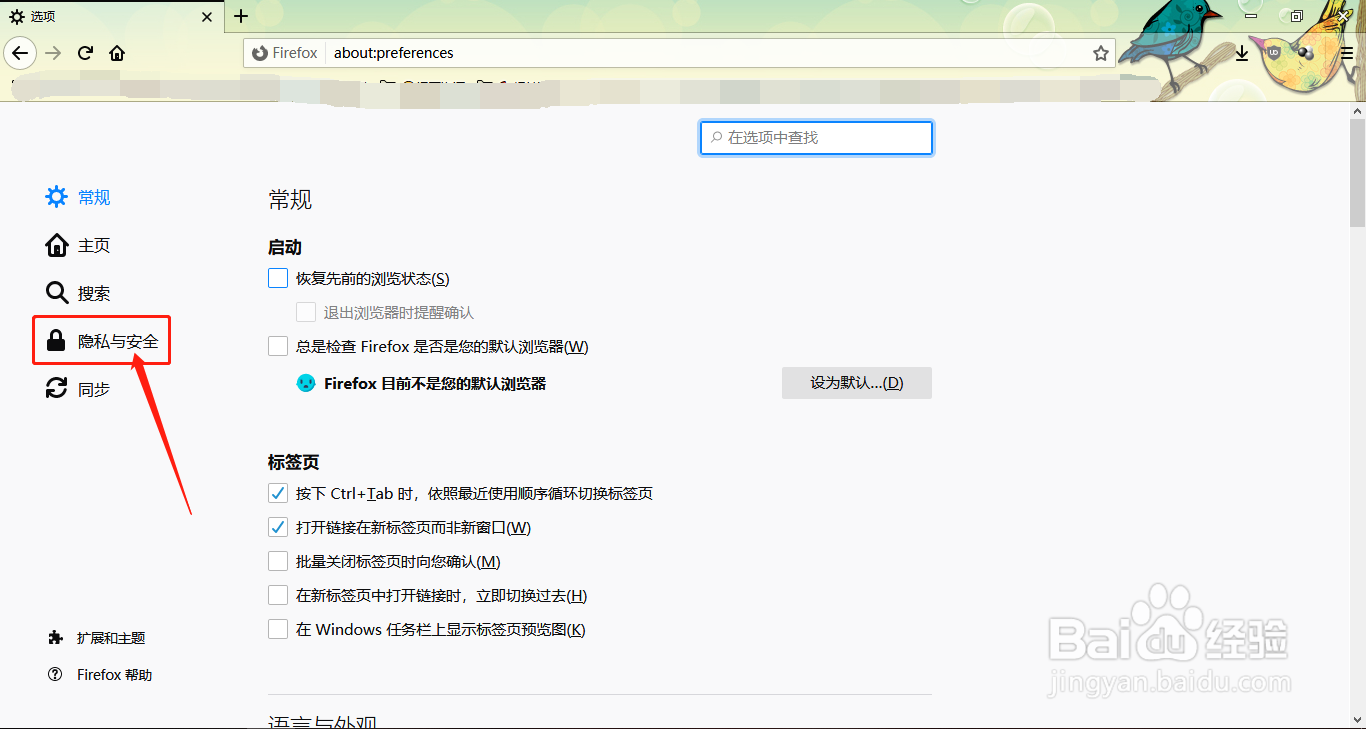Open the Firefox hamburger menu
1366x729 pixels.
point(1347,53)
